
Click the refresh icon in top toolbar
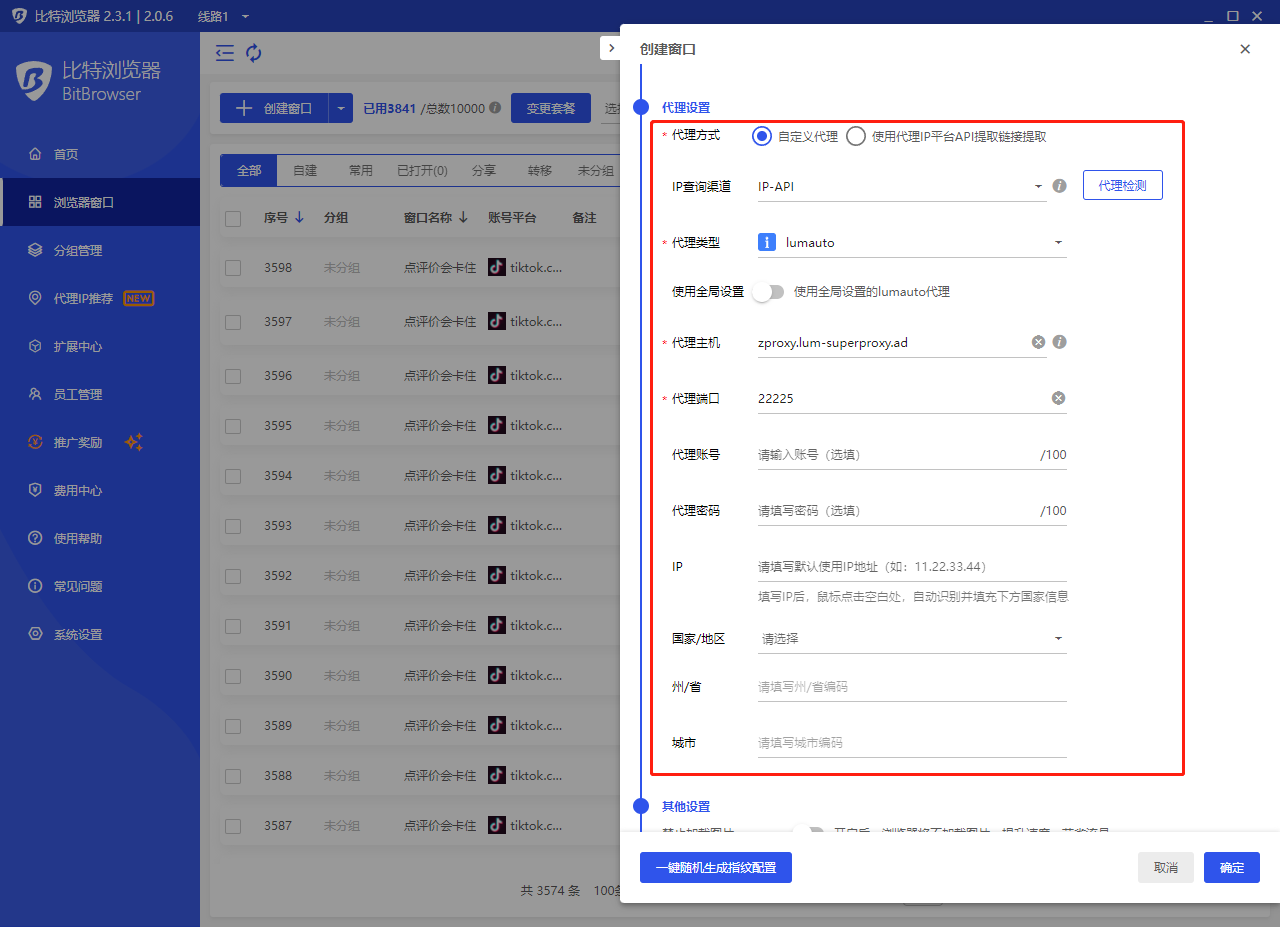coord(254,53)
